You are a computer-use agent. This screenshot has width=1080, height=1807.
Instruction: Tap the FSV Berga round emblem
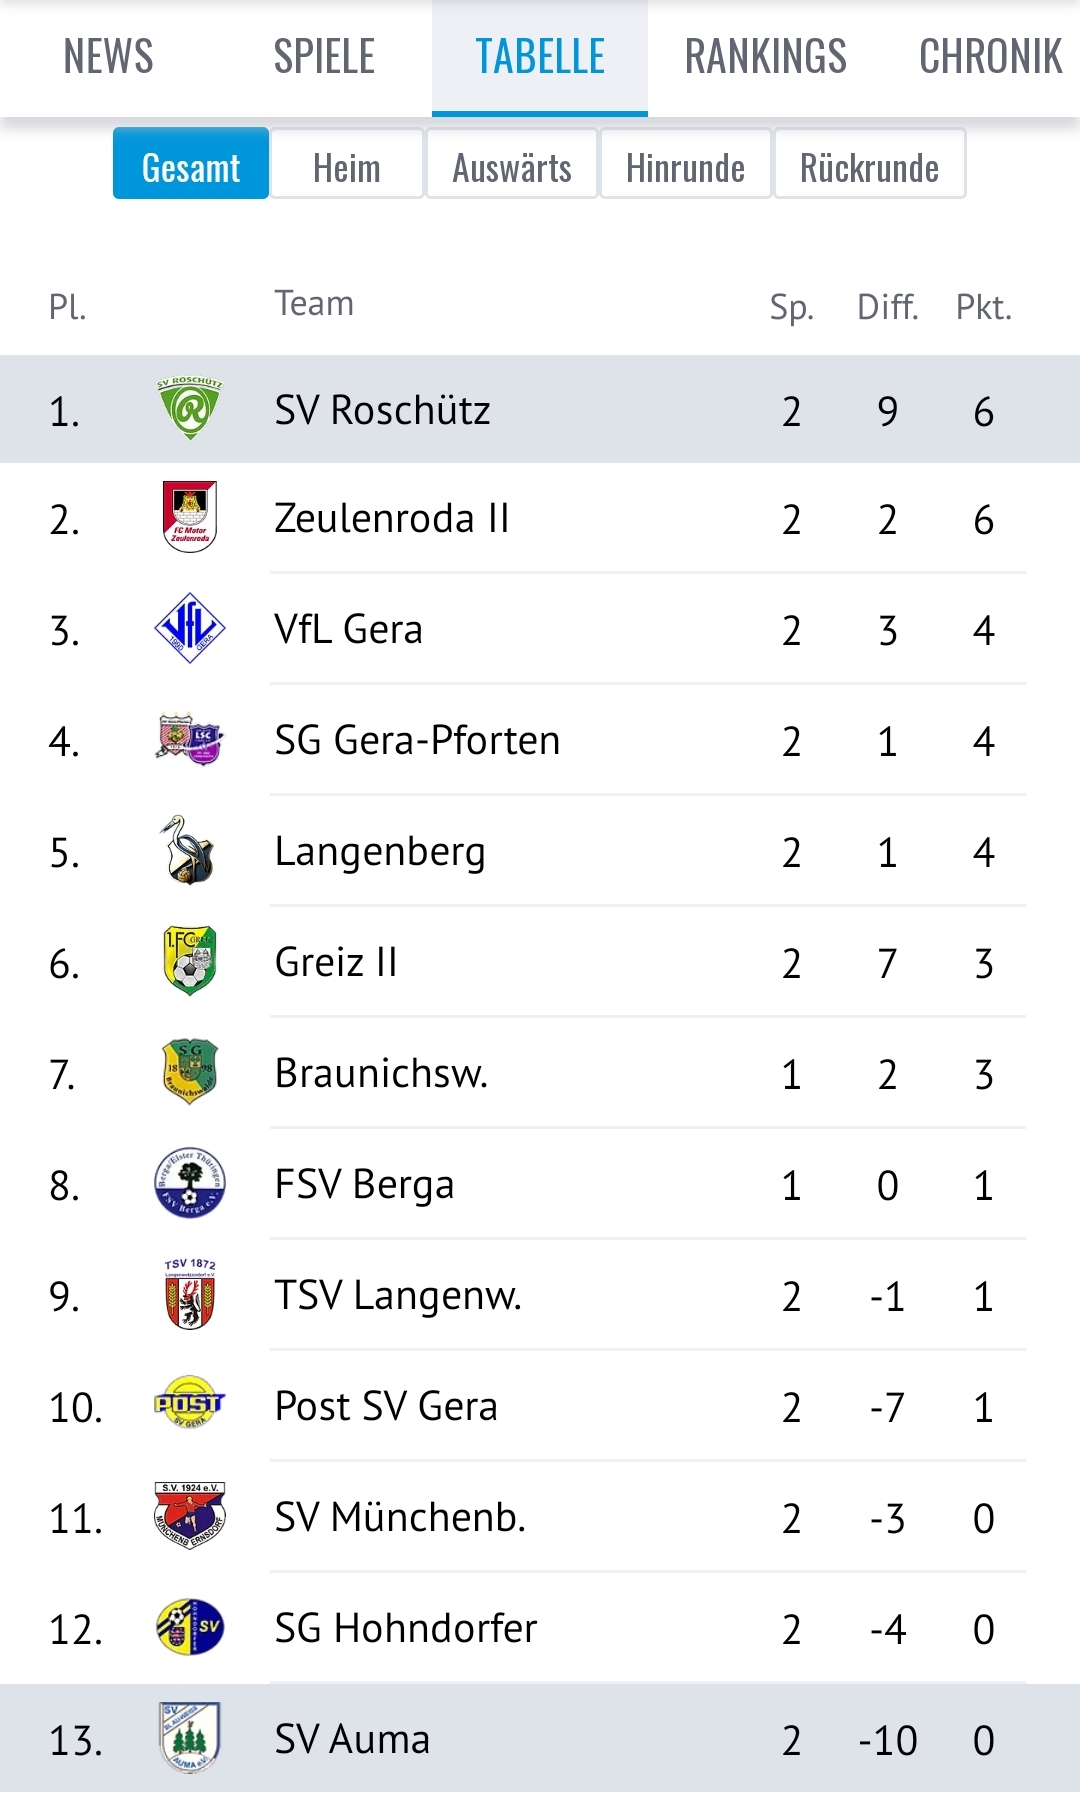point(190,1183)
